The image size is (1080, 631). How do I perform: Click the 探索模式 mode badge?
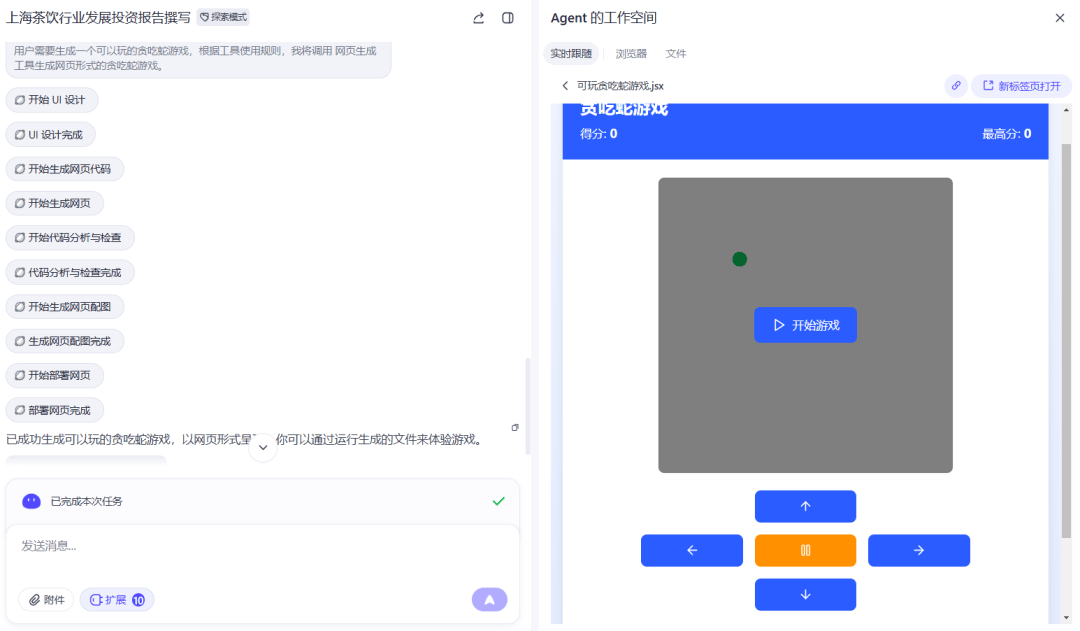[223, 17]
